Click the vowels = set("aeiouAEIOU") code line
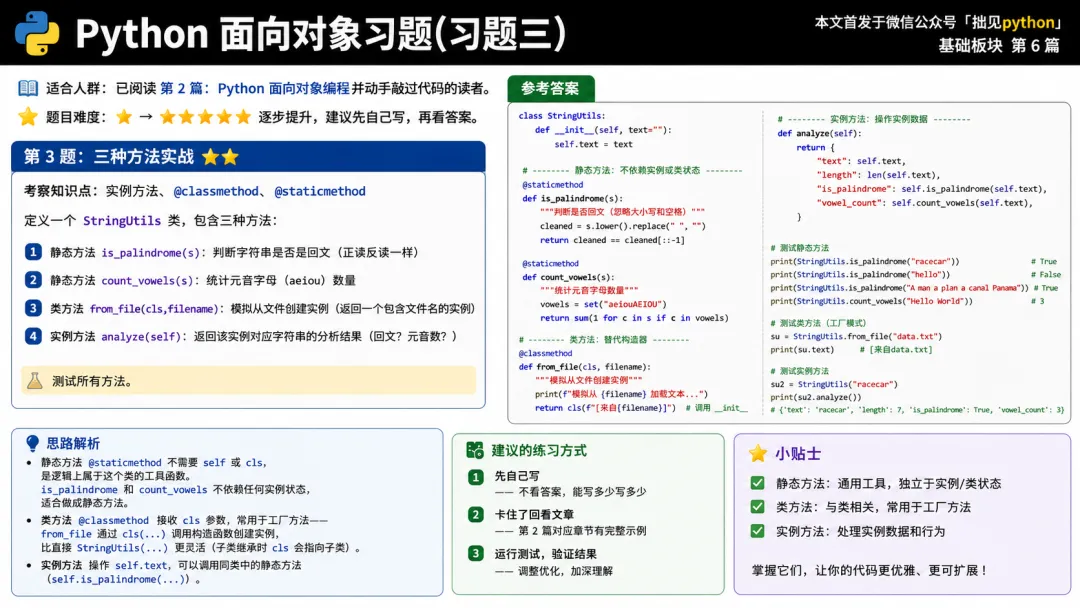1080x608 pixels. [603, 304]
